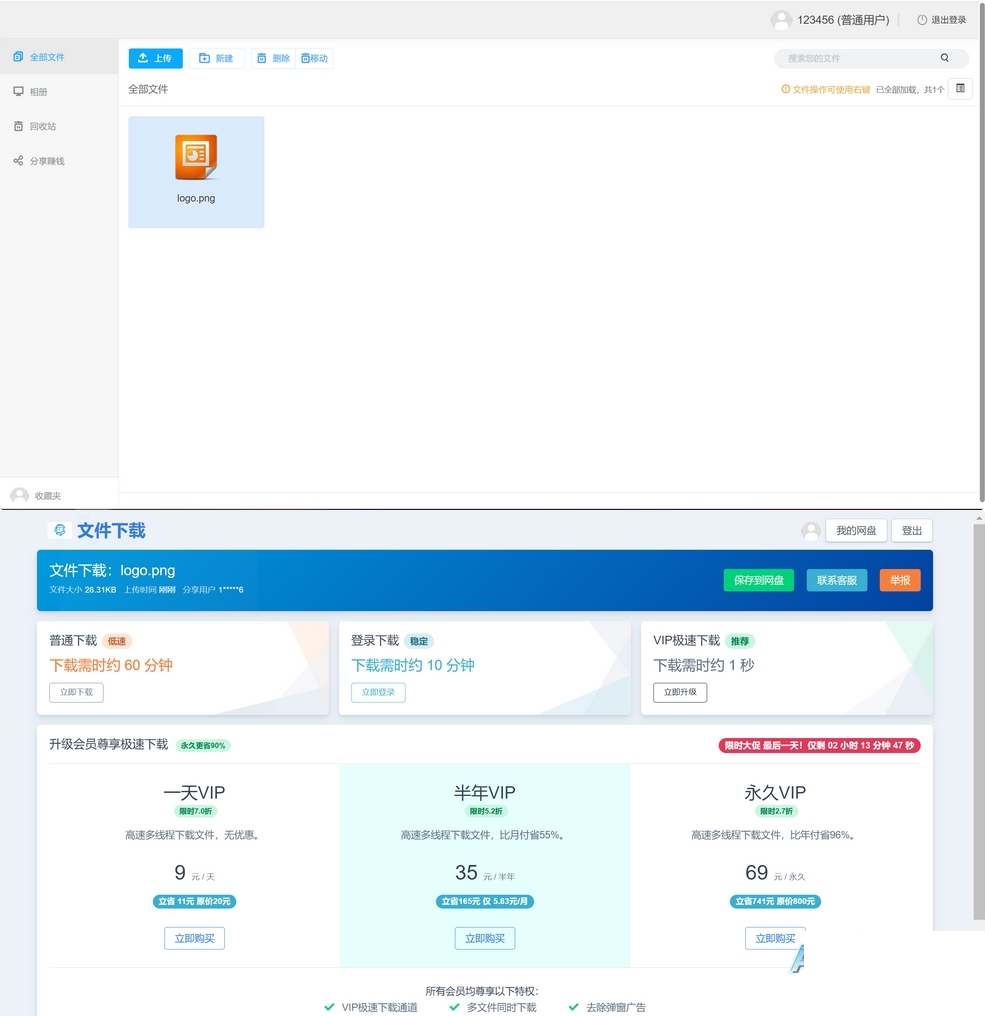985x1016 pixels.
Task: Open the logo.png file thumbnail
Action: point(196,172)
